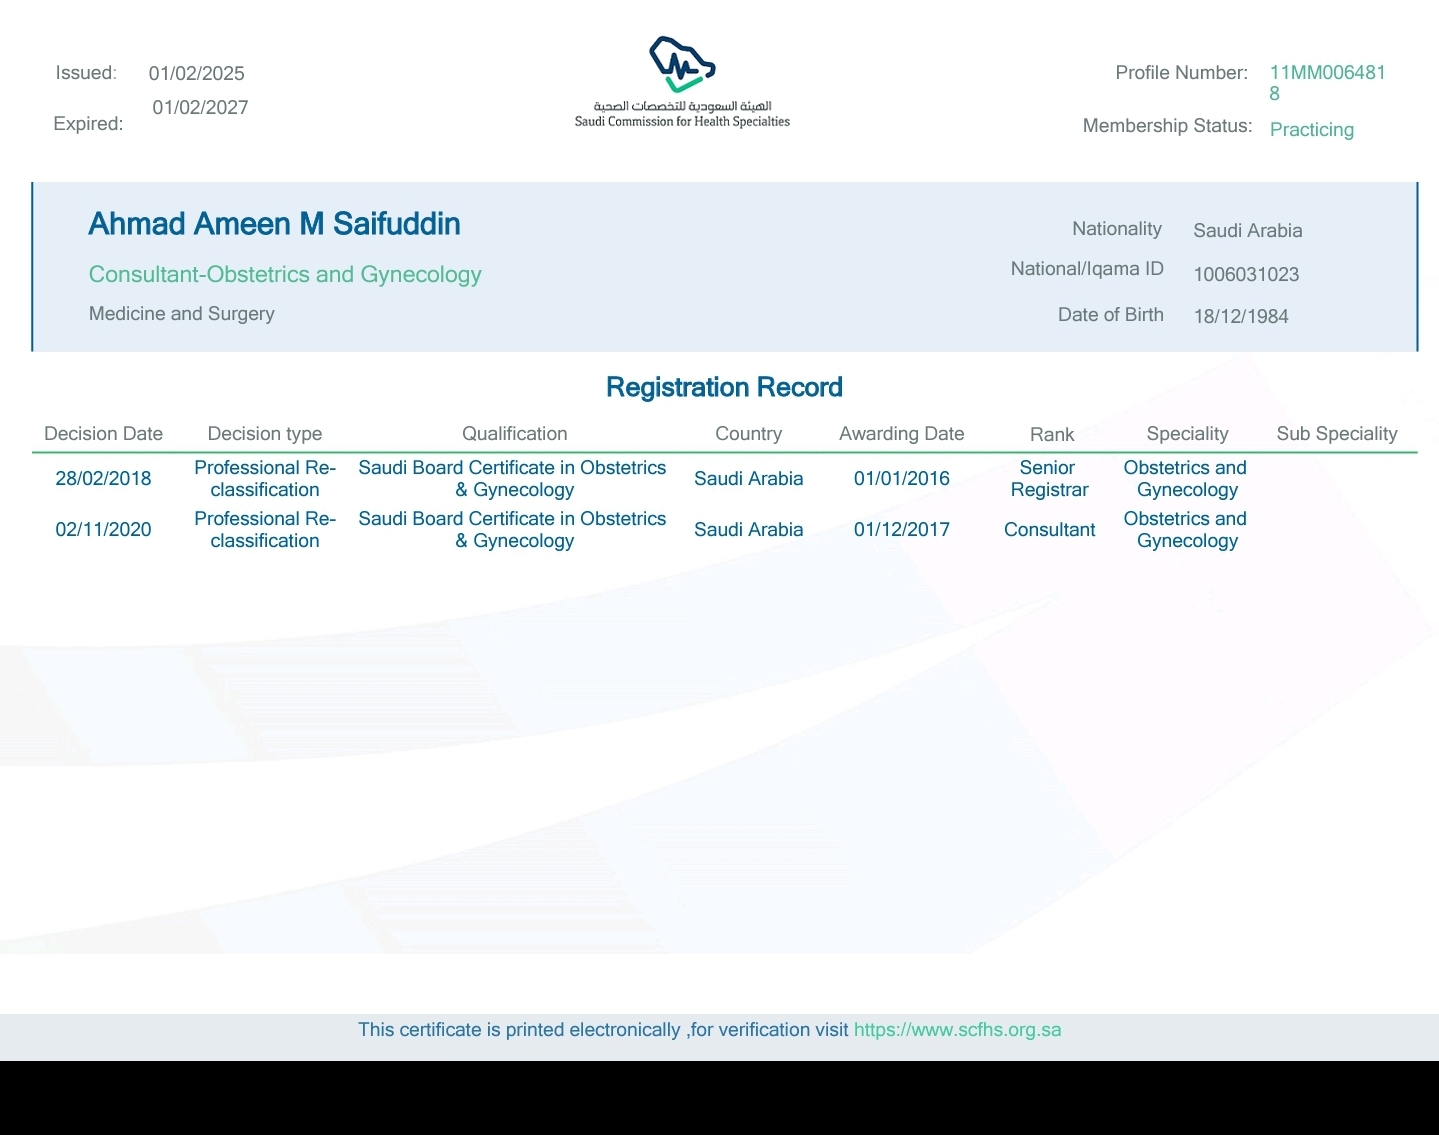Viewport: 1439px width, 1135px height.
Task: Click the Practicing membership status
Action: click(1311, 130)
